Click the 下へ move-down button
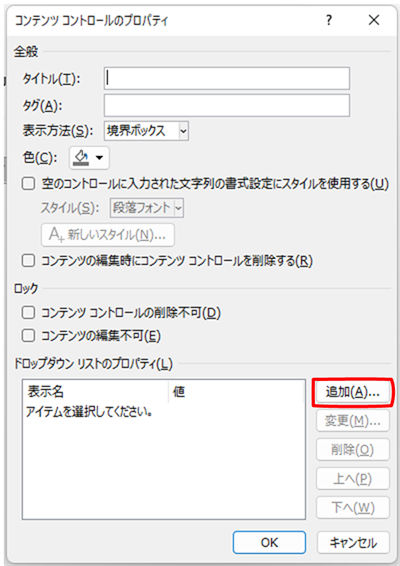Viewport: 400px width, 566px height. click(x=353, y=508)
